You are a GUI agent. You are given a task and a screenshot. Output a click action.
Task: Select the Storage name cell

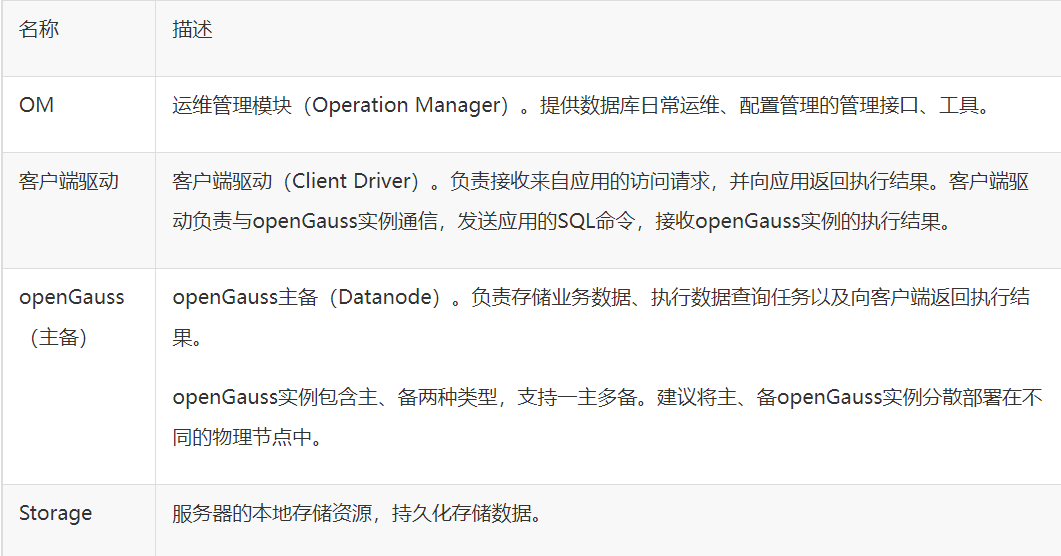pos(55,513)
